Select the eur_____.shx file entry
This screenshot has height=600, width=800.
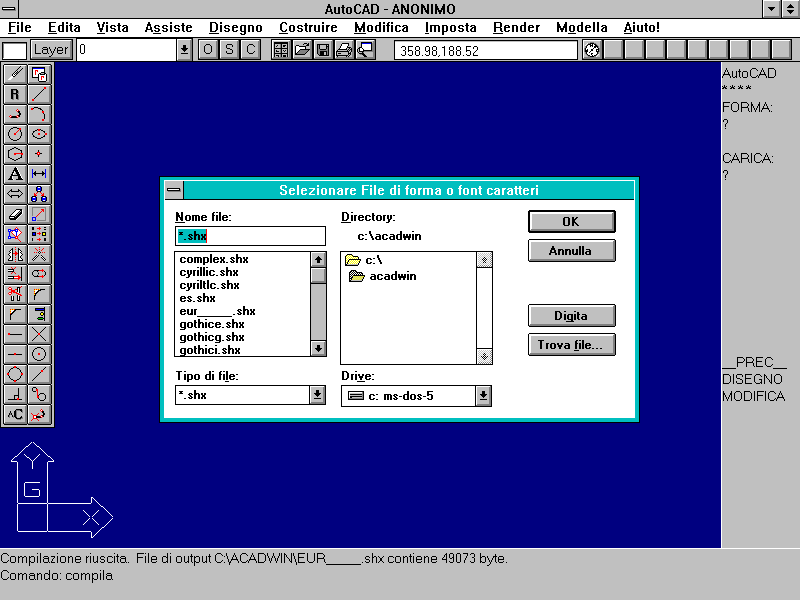click(x=217, y=311)
